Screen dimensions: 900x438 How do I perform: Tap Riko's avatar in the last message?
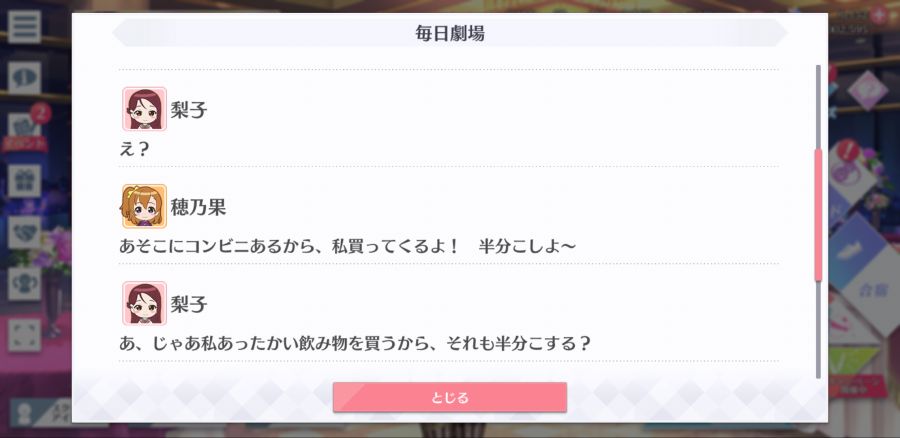(x=144, y=303)
